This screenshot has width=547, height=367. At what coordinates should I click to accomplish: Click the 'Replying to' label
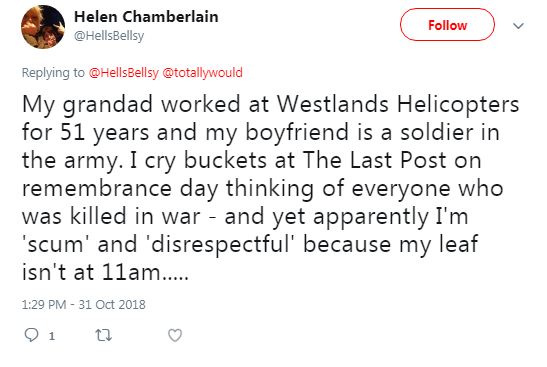[x=53, y=73]
